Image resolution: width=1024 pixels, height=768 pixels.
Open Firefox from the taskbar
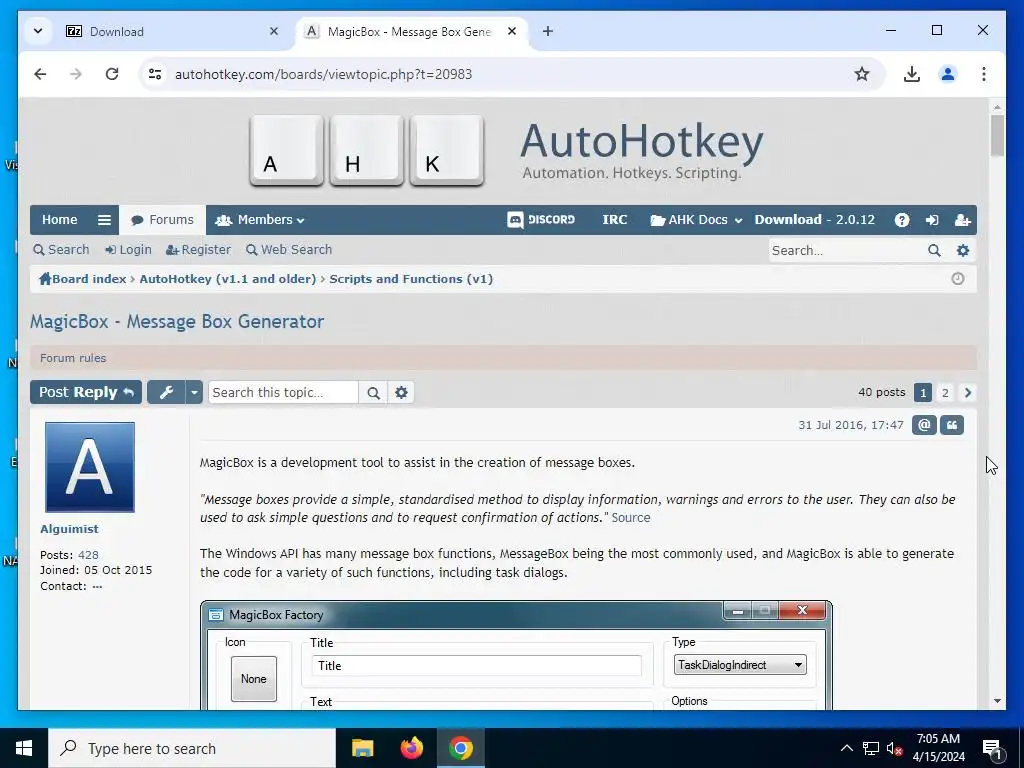[x=411, y=748]
